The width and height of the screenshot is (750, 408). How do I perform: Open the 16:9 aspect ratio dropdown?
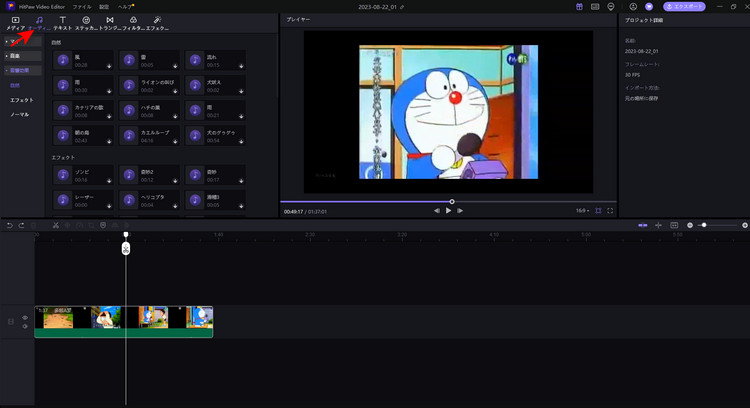[582, 211]
